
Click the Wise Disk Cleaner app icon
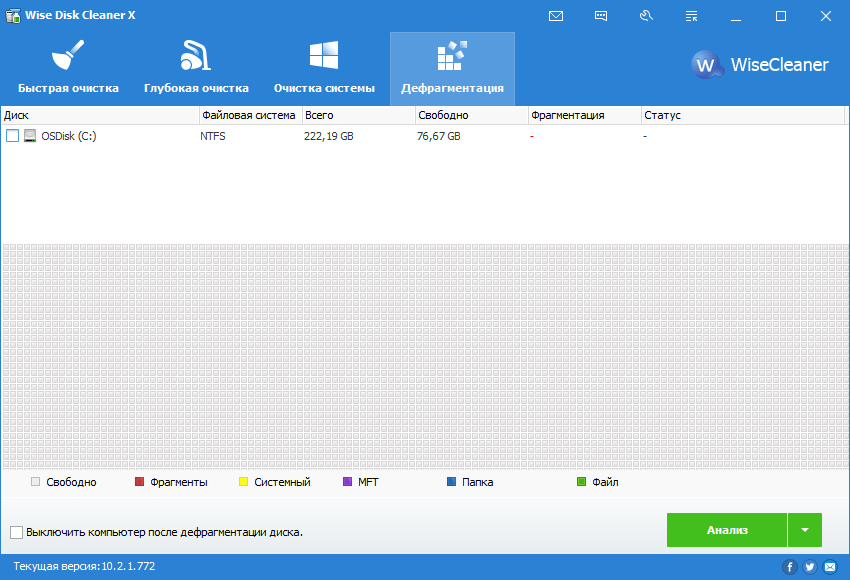[13, 15]
